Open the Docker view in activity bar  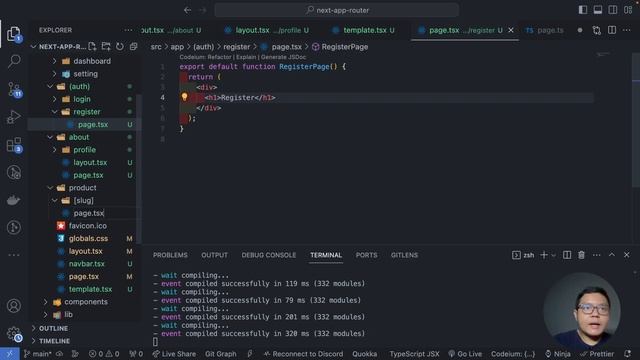13,200
